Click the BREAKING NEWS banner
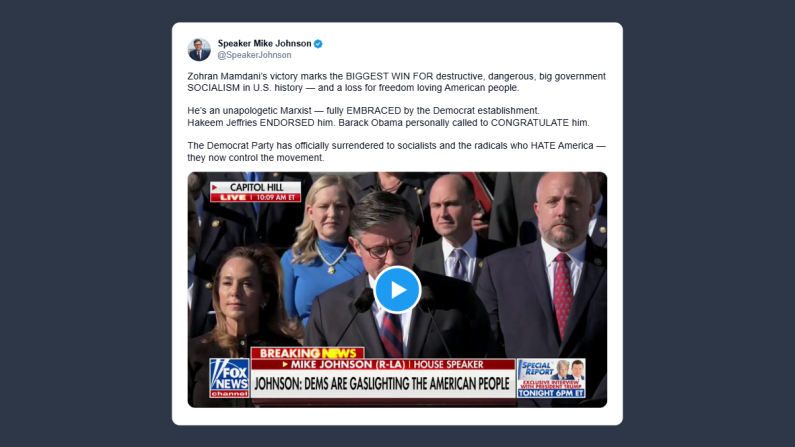Viewport: 795px width, 447px height. pos(308,353)
